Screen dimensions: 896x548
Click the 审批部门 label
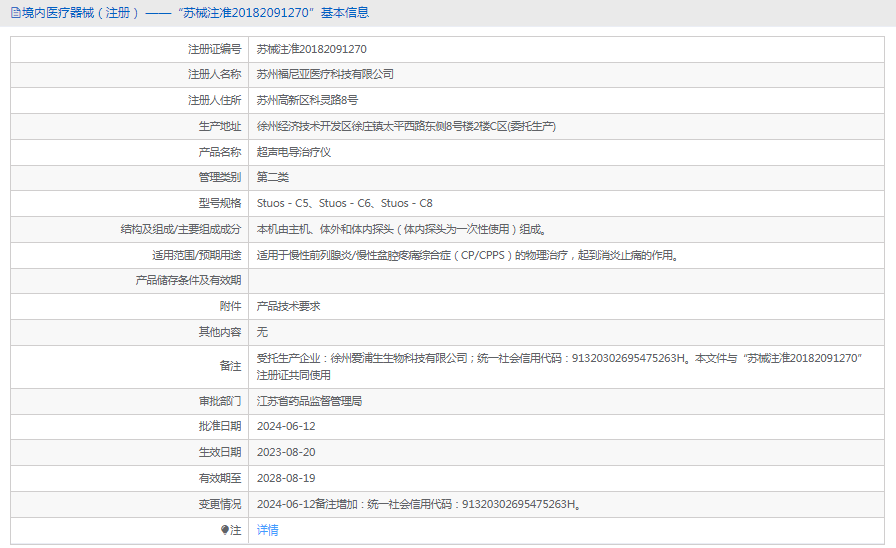[219, 401]
